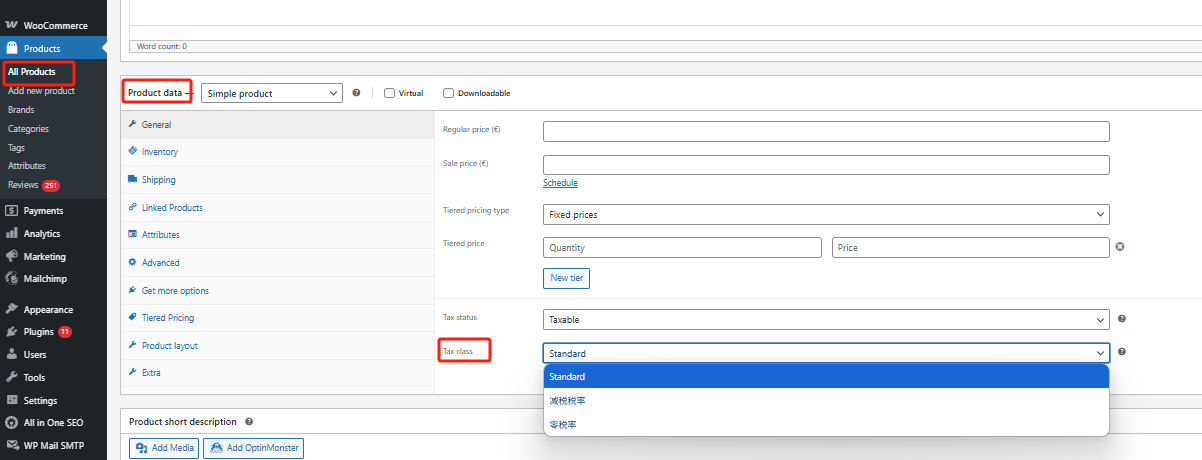This screenshot has width=1202, height=460.
Task: Switch to the Inventory tab
Action: click(159, 152)
